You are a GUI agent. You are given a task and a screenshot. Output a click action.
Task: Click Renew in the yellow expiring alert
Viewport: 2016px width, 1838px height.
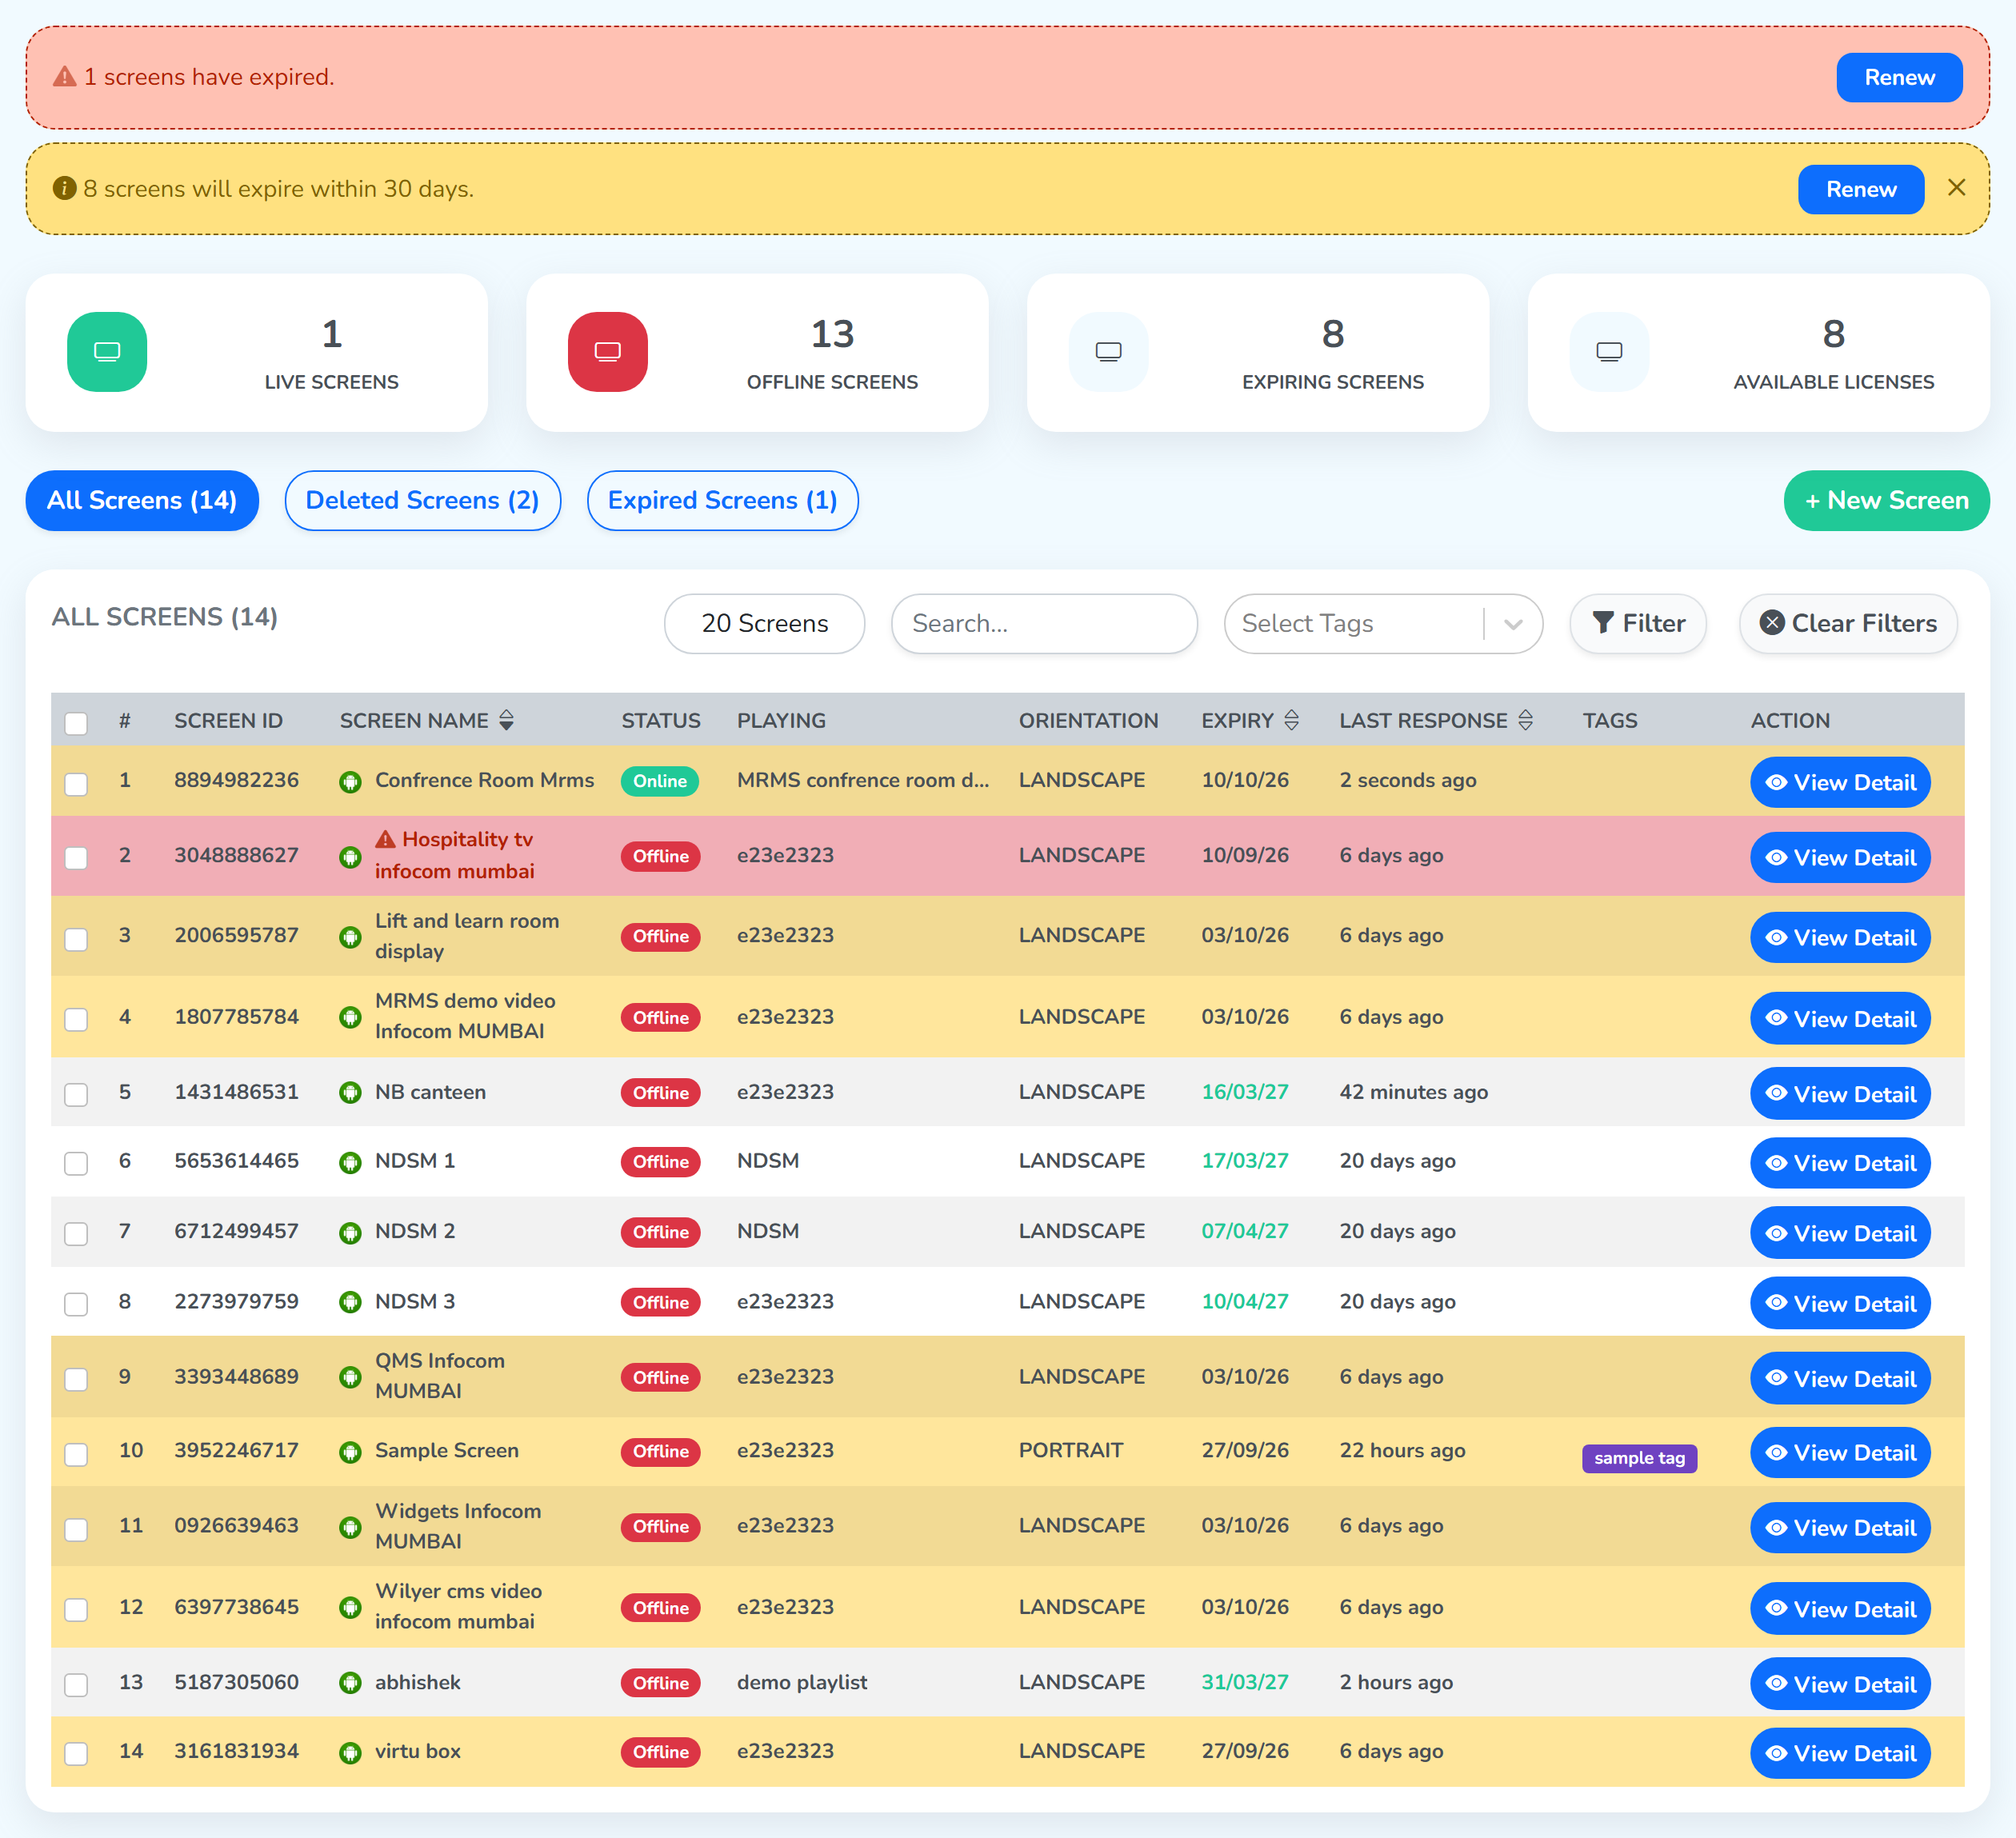coord(1861,189)
